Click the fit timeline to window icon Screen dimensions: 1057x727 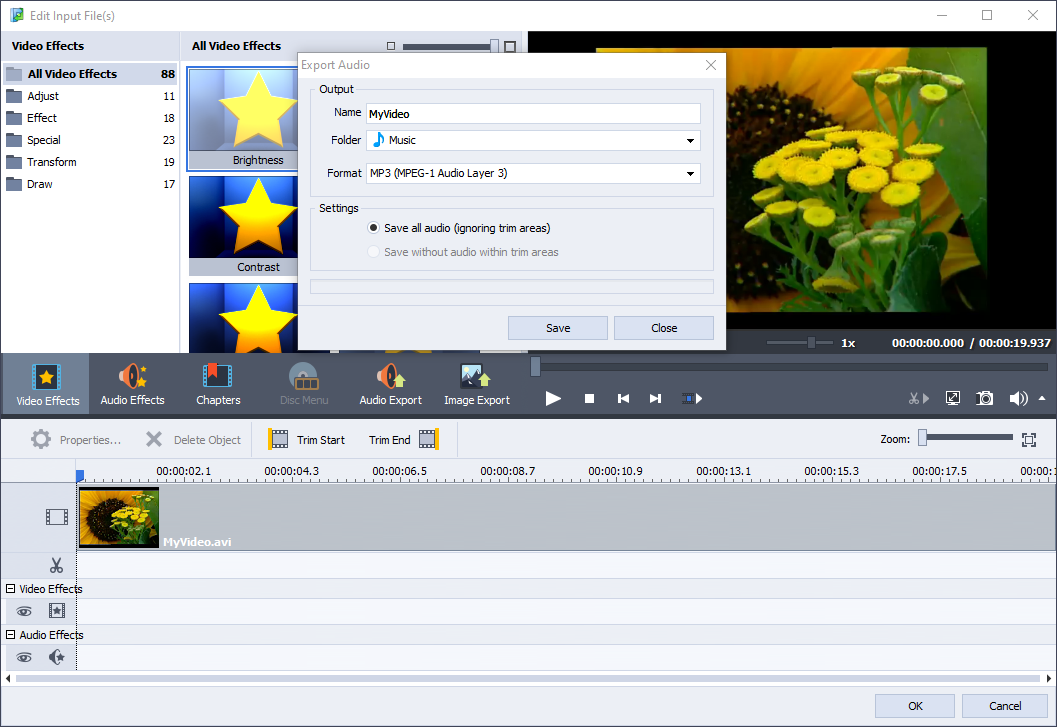point(1029,439)
